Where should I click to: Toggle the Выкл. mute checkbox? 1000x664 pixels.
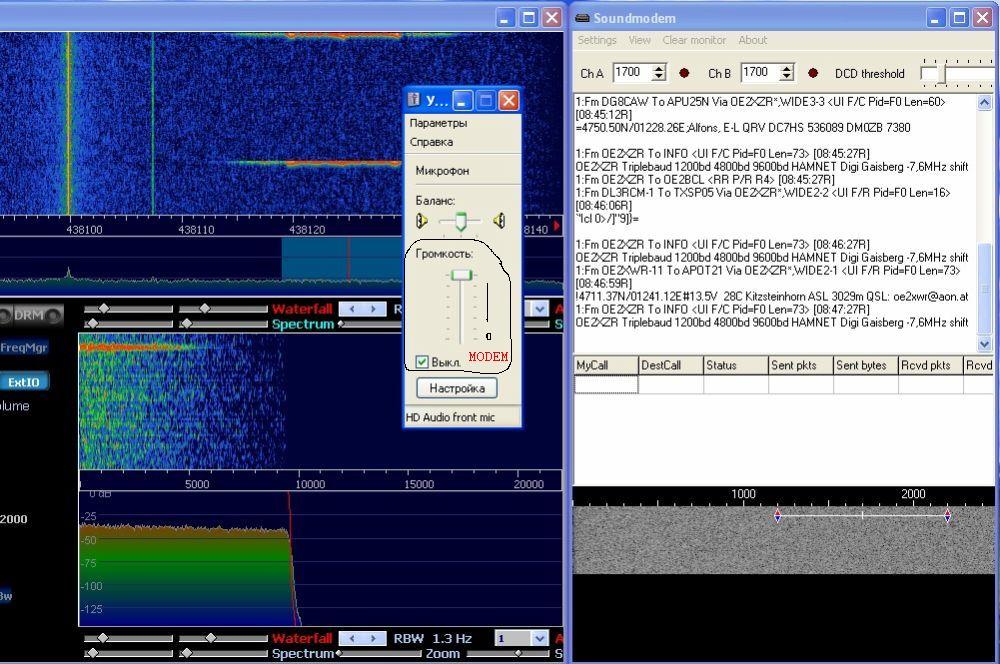tap(422, 362)
